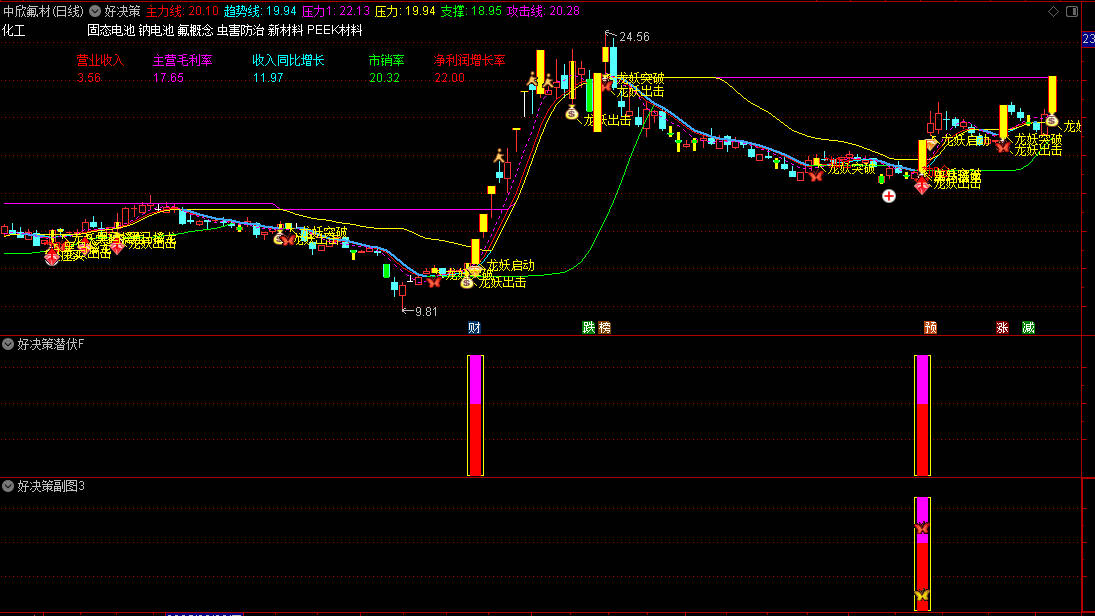The height and width of the screenshot is (616, 1095).
Task: Click the red diamond icon at far-left chart bottom
Action: (x=52, y=258)
